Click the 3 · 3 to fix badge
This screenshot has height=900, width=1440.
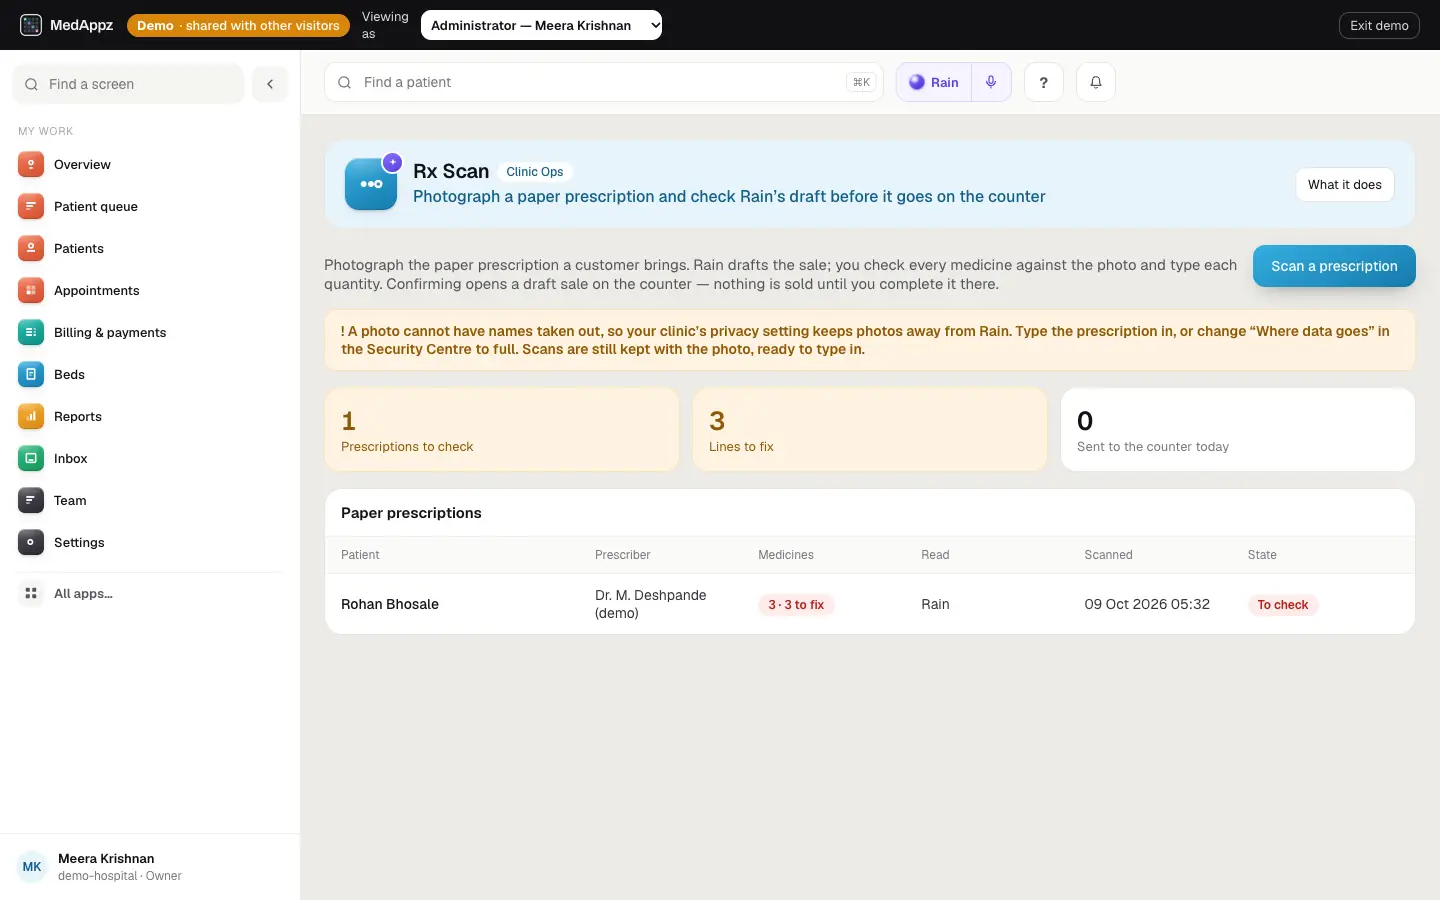(x=796, y=605)
